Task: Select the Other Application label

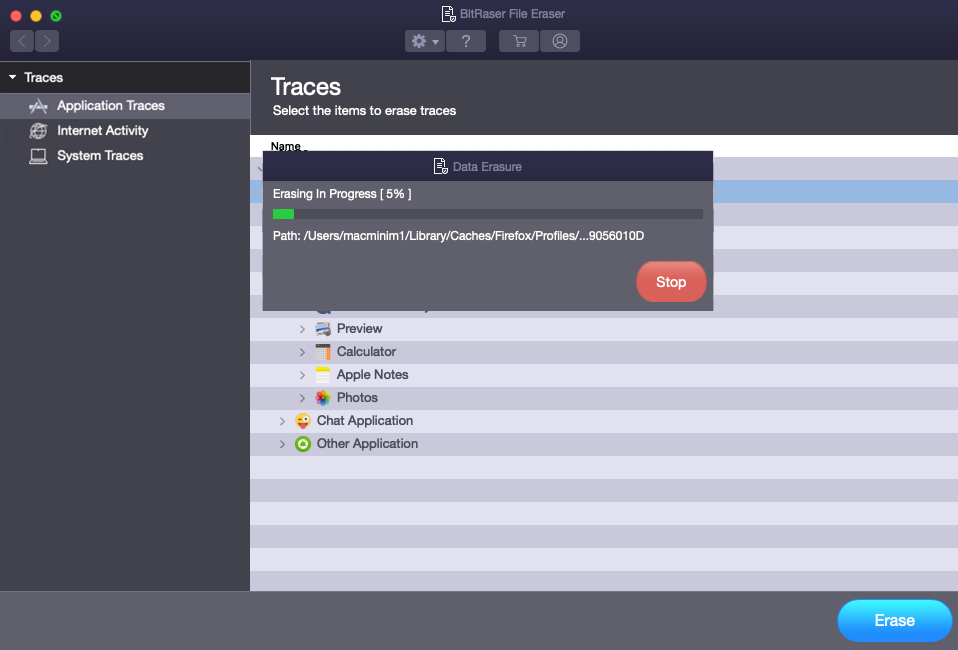Action: [367, 444]
